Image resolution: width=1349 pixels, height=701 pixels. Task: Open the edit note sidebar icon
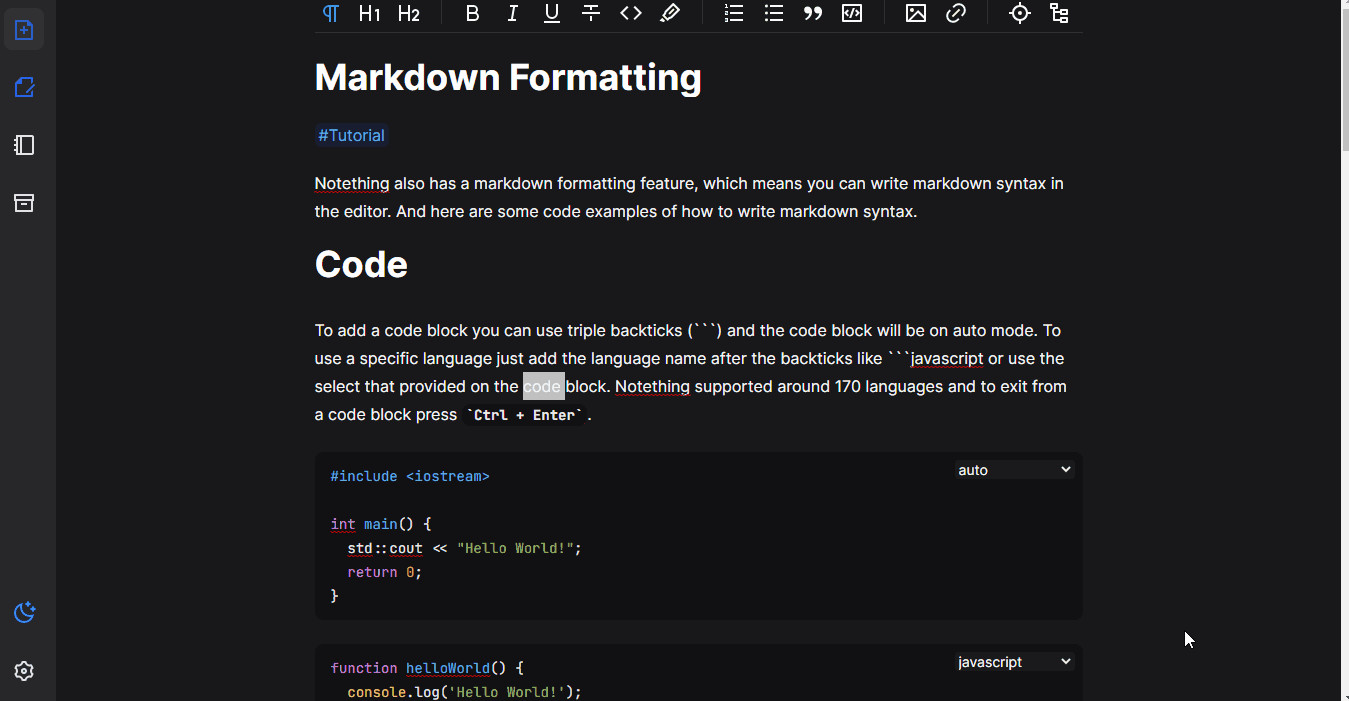coord(24,87)
